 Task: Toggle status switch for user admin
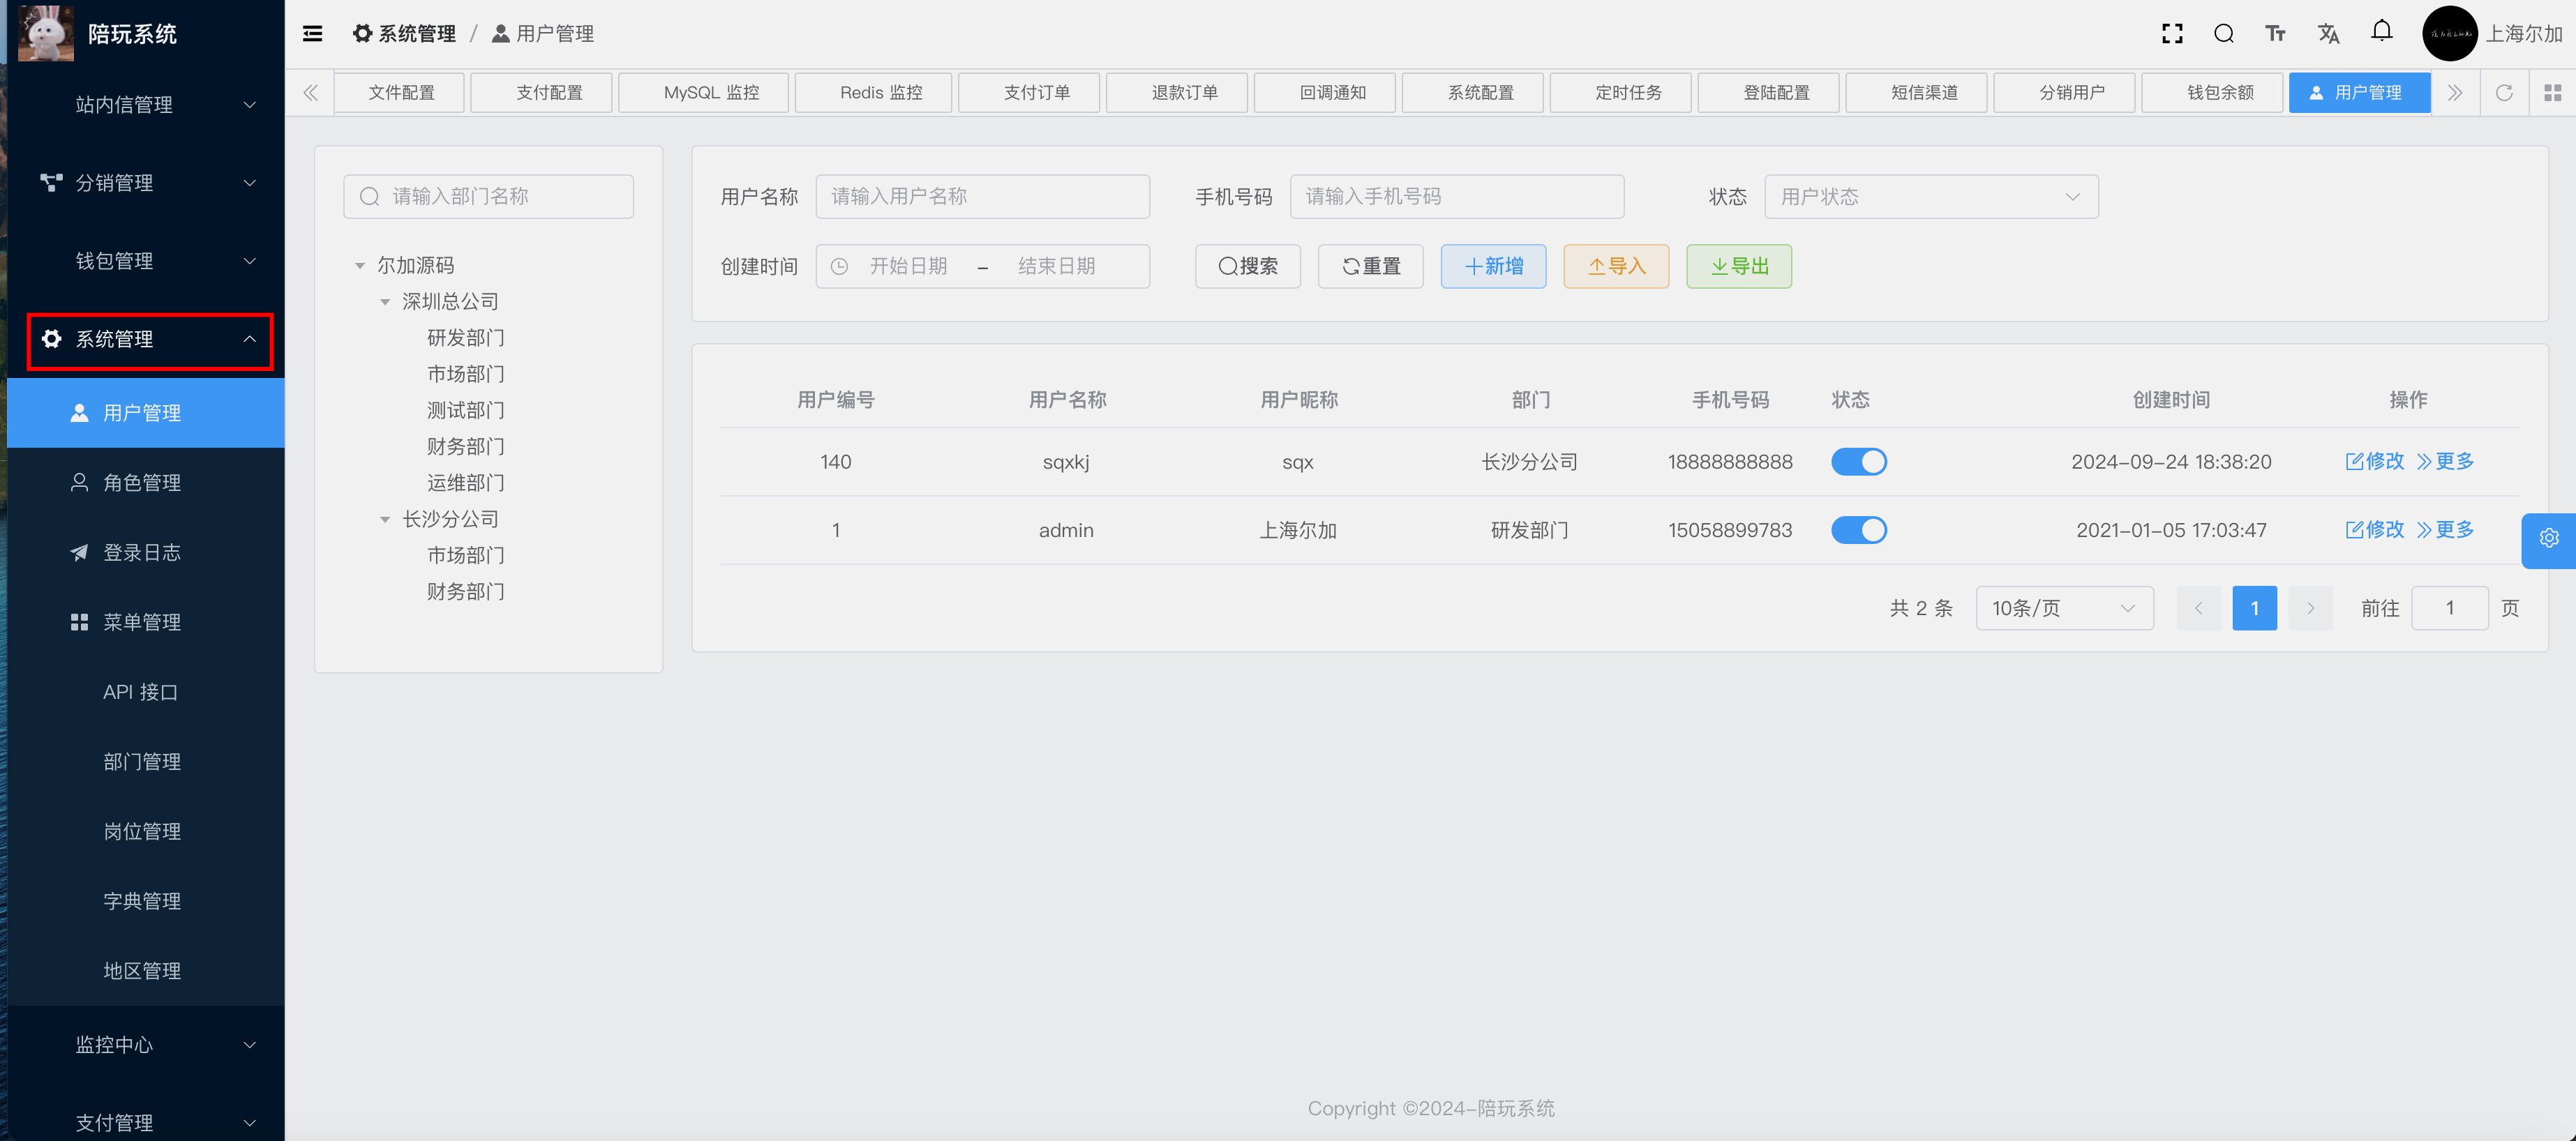1859,530
